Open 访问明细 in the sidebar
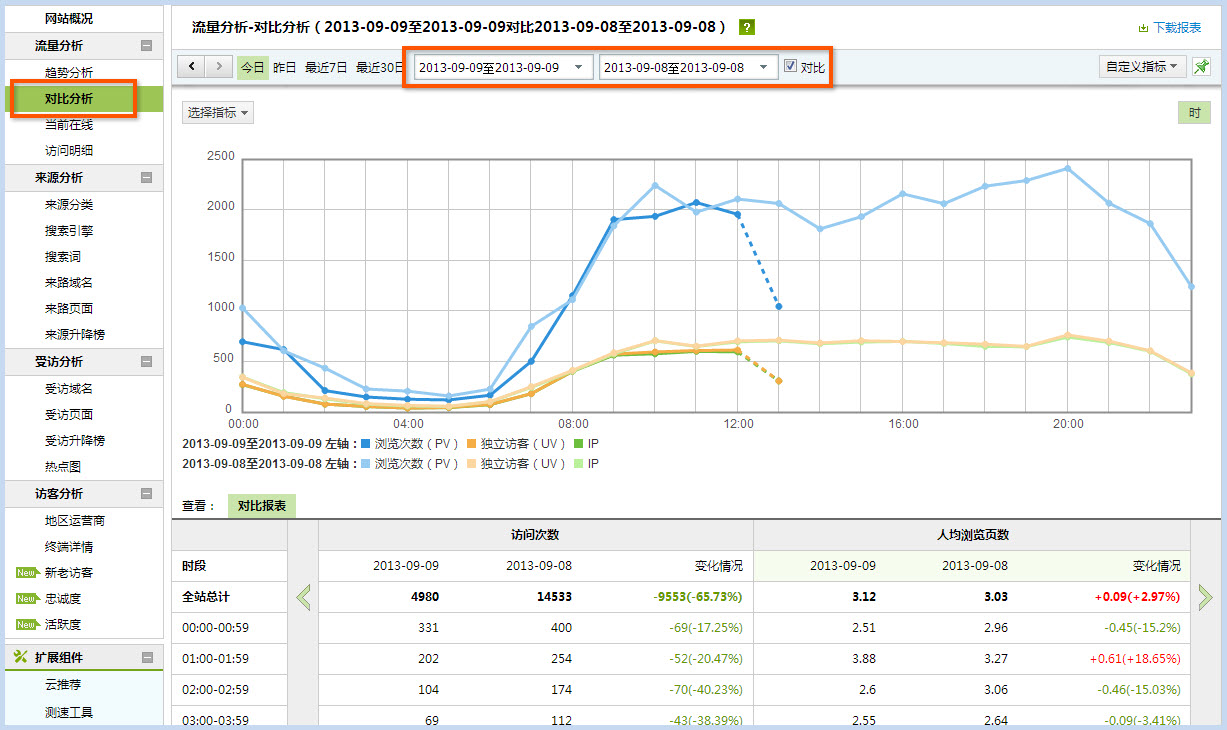 [x=69, y=151]
